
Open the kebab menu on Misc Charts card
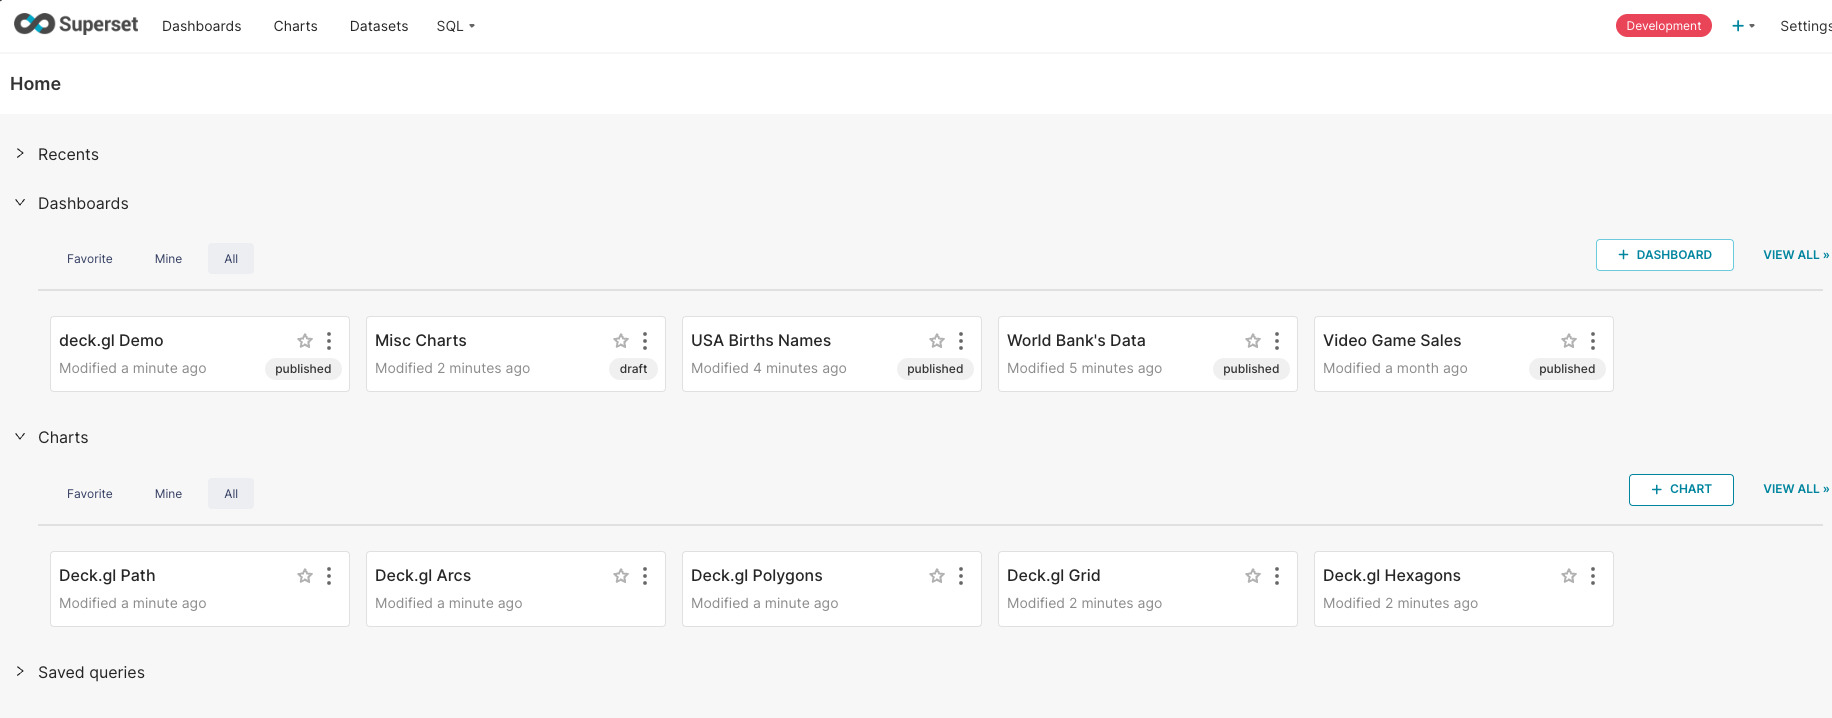pyautogui.click(x=645, y=341)
